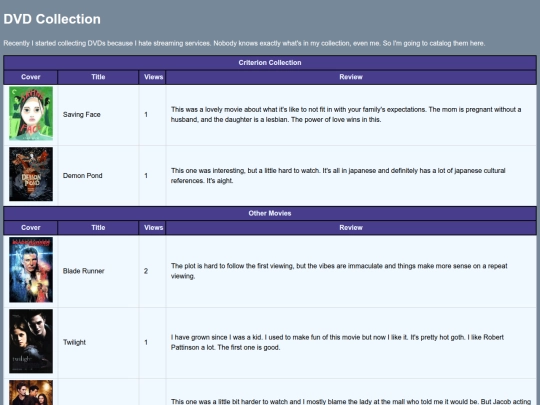Image resolution: width=540 pixels, height=405 pixels.
Task: Click the Blade Runner review text
Action: click(x=339, y=271)
